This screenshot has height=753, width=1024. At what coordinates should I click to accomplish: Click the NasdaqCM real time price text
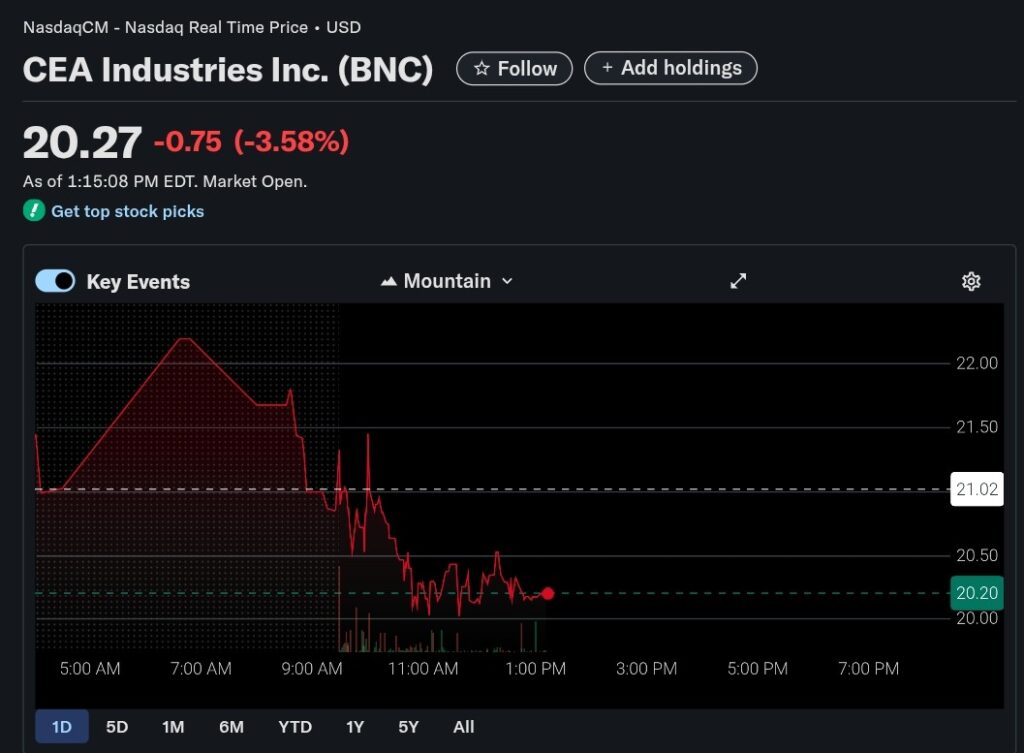192,27
